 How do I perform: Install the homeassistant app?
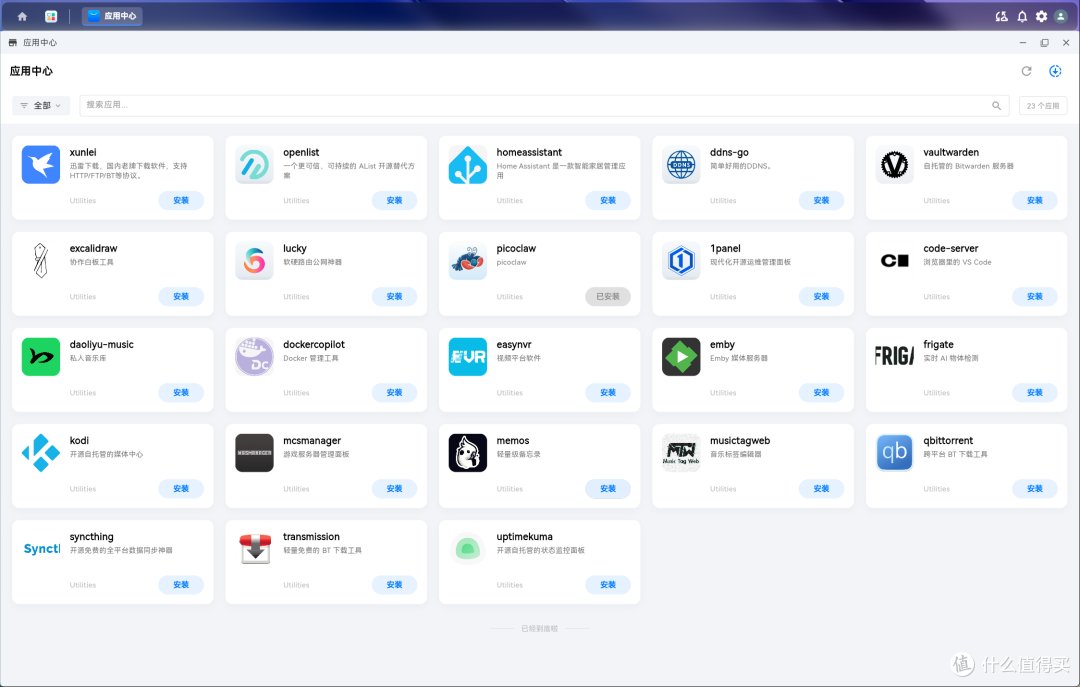tap(608, 201)
